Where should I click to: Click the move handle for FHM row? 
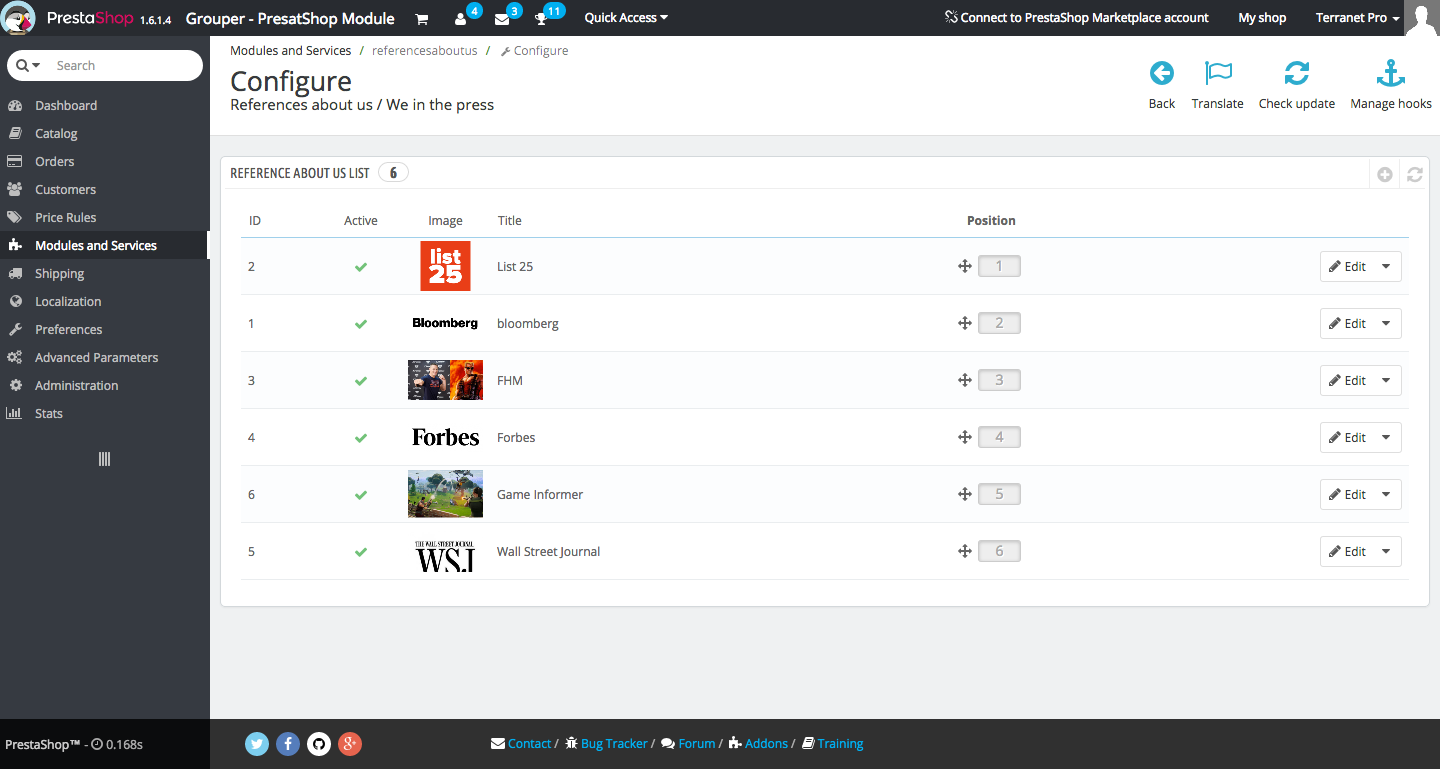coord(965,380)
